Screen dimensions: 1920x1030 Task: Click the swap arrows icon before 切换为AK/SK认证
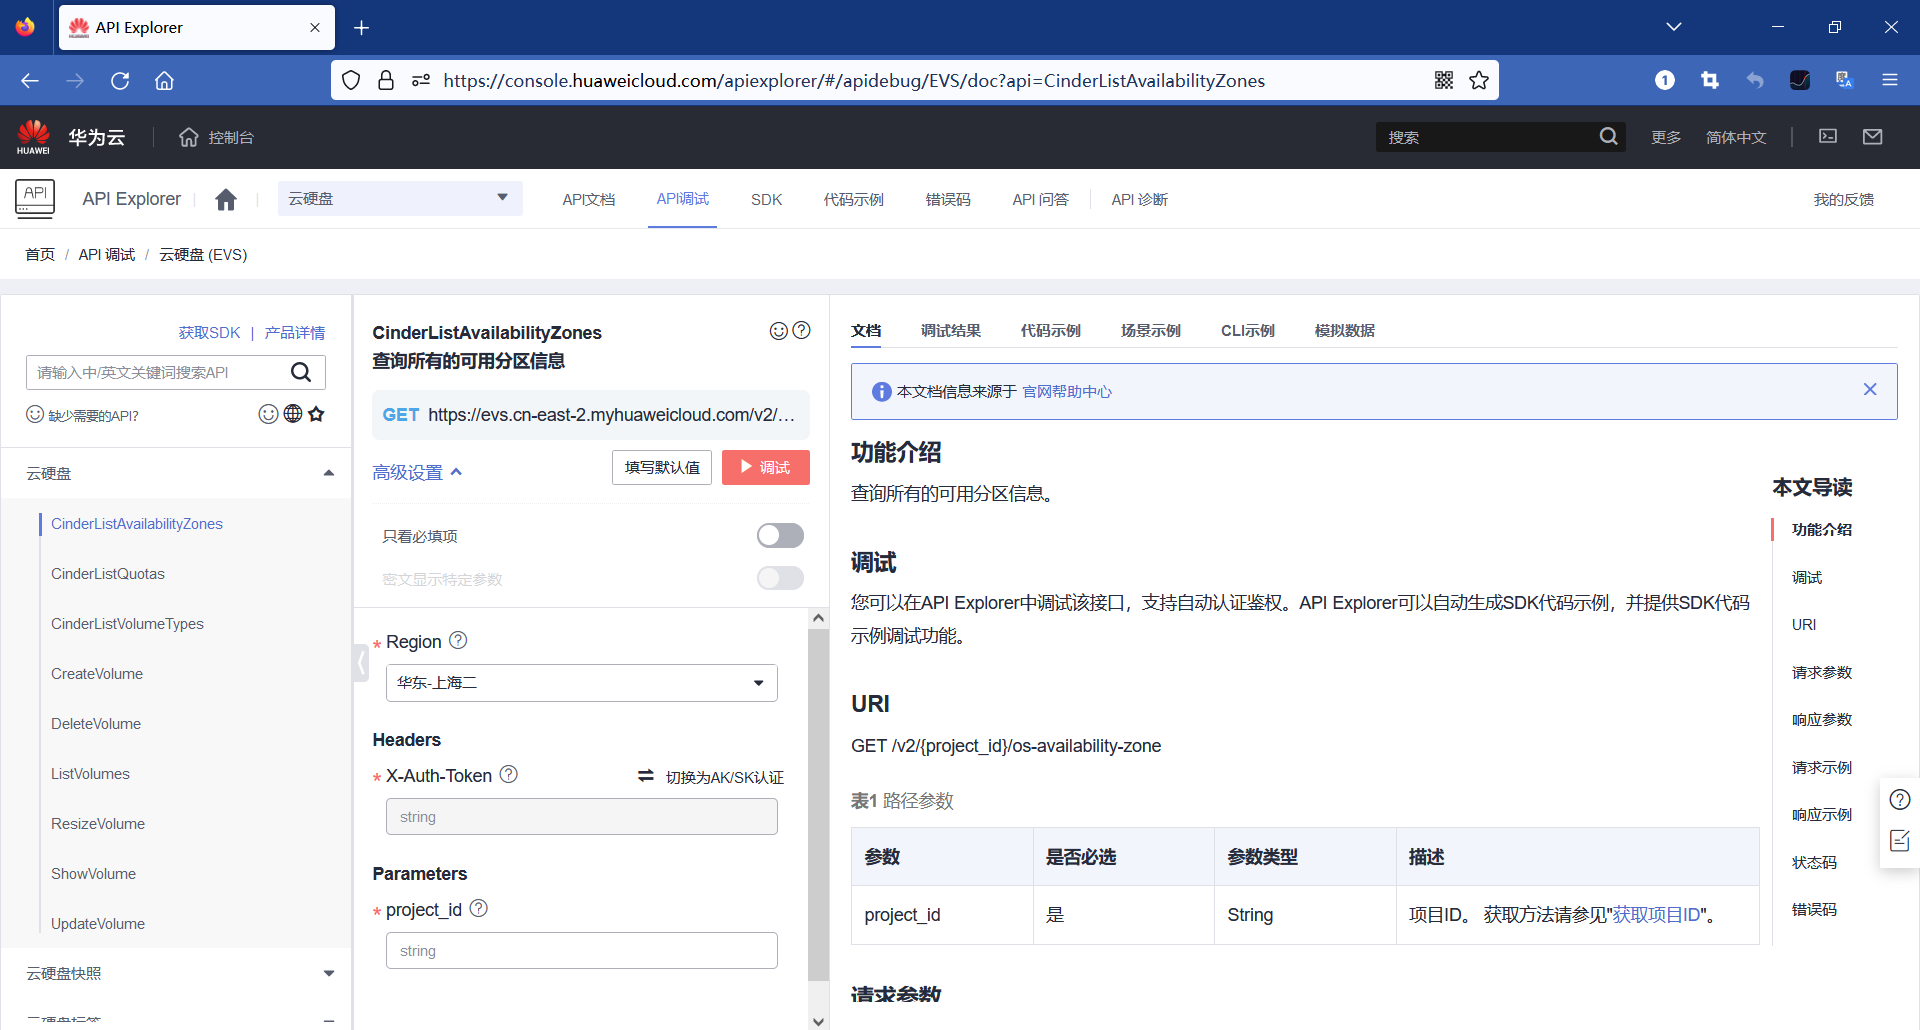coord(645,776)
